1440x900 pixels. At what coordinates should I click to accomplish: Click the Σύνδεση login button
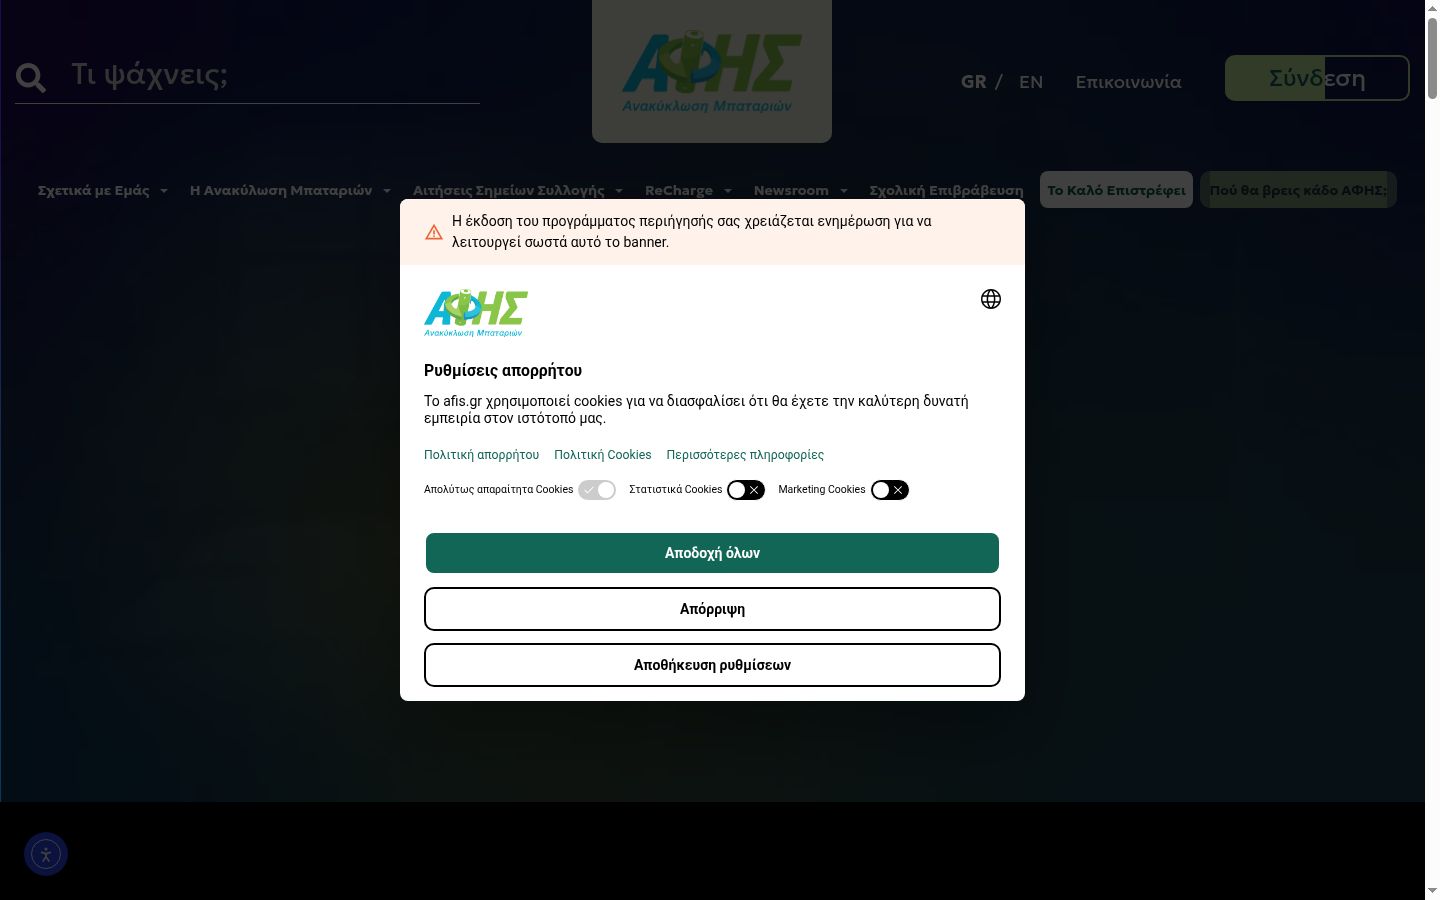click(x=1317, y=78)
